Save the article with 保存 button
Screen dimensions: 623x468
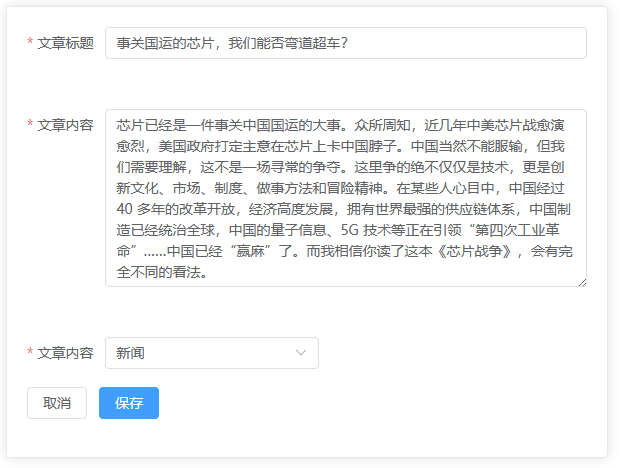tap(128, 403)
